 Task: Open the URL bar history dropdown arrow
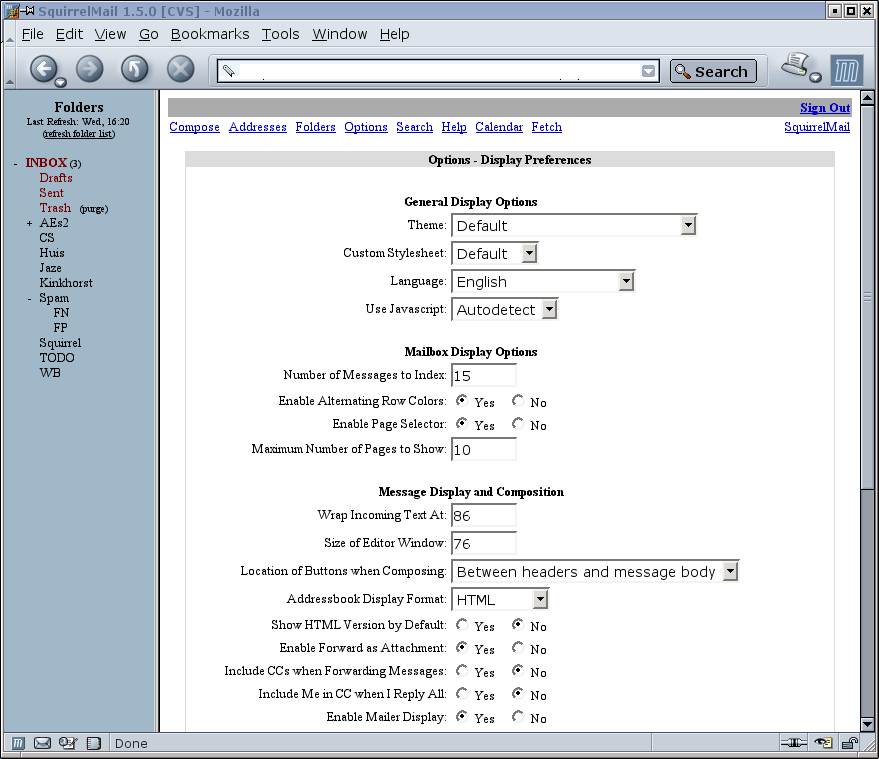point(648,71)
